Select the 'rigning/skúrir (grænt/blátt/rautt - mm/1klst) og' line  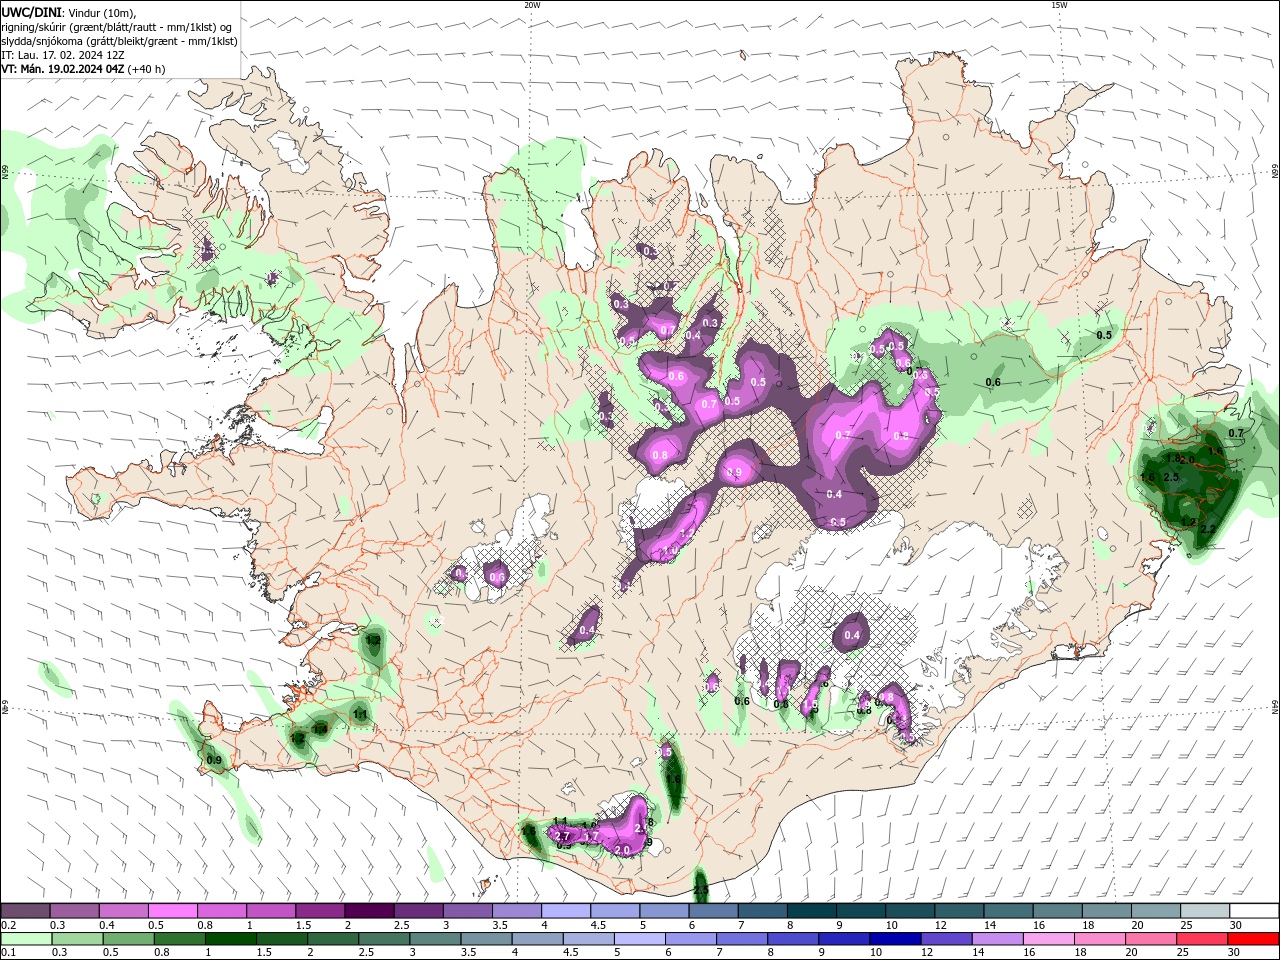coord(117,27)
